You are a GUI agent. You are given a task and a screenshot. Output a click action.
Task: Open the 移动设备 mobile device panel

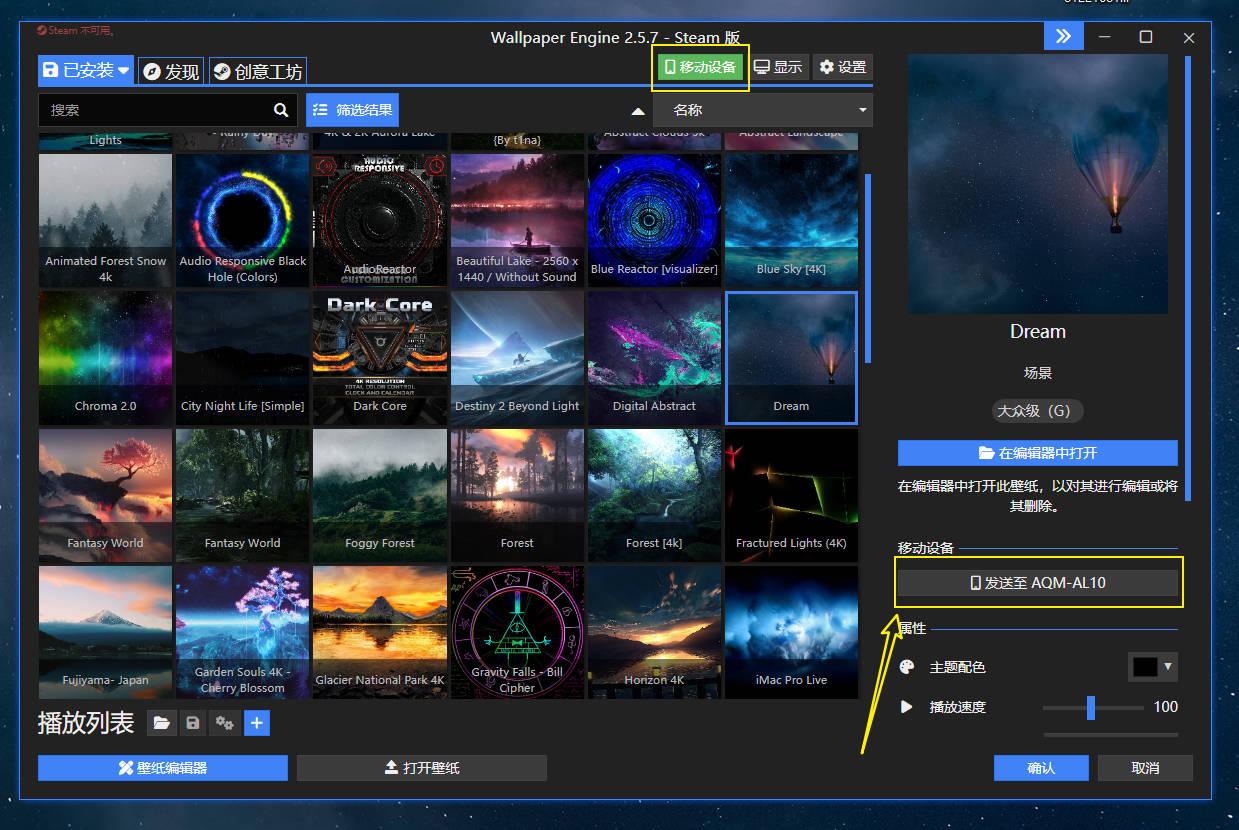pyautogui.click(x=700, y=68)
